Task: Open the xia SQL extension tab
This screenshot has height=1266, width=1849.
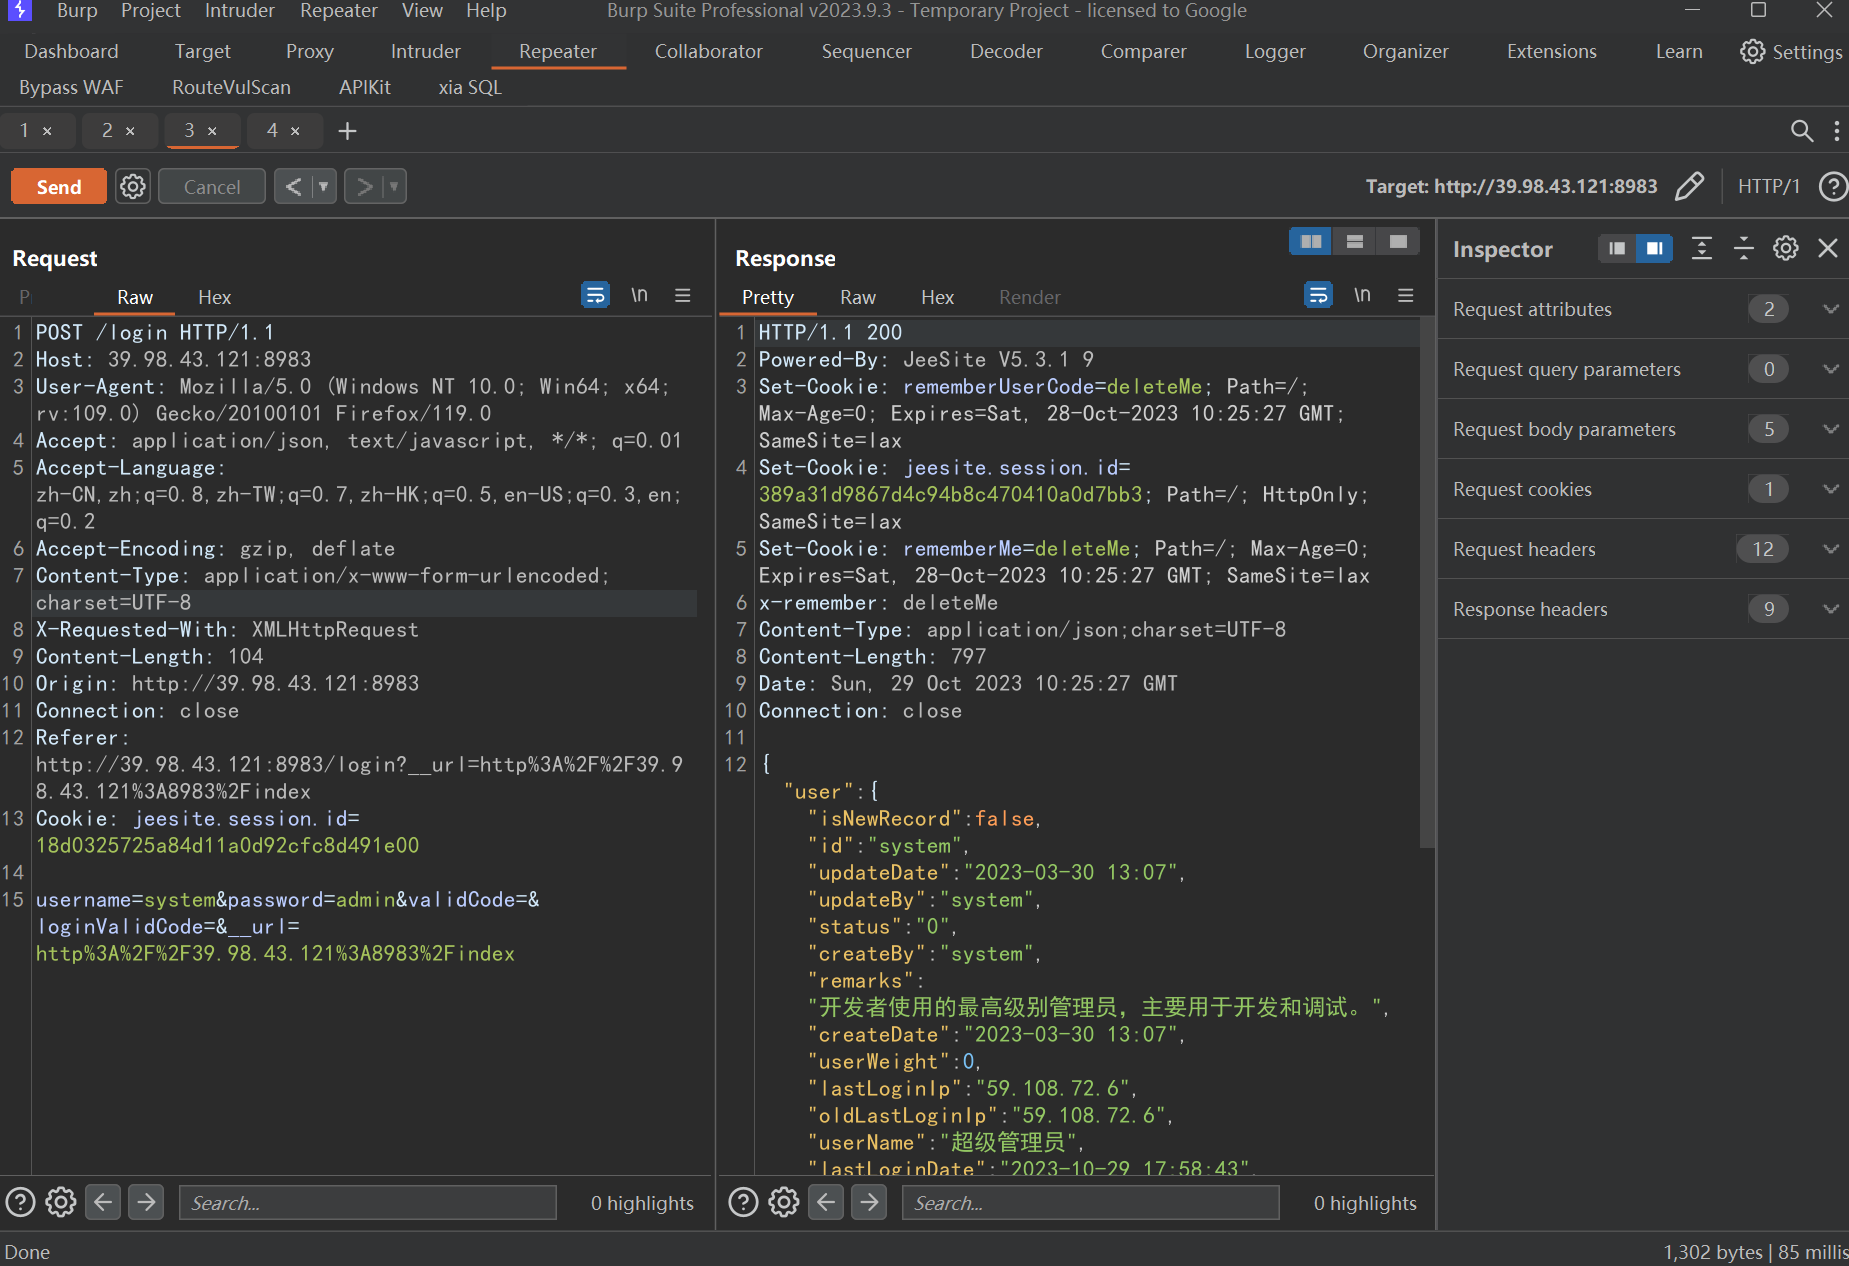Action: 470,88
